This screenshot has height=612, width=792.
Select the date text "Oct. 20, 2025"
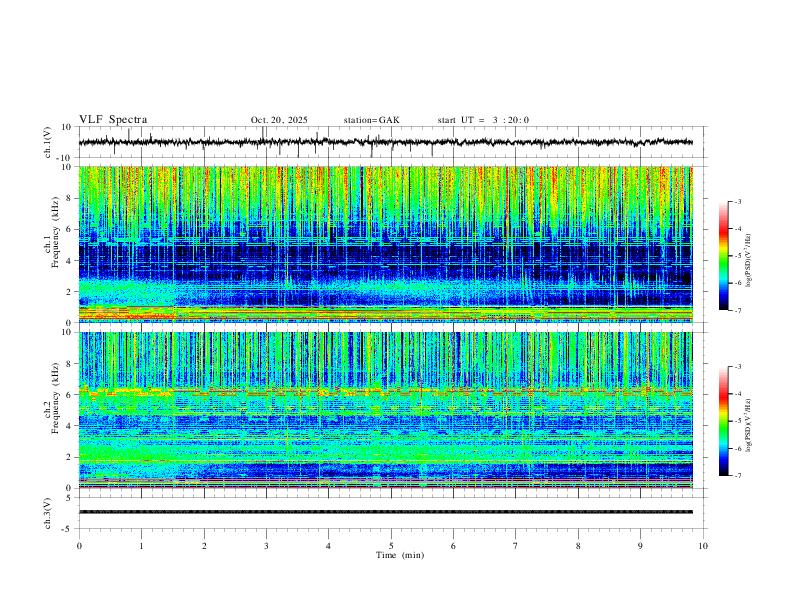pos(279,120)
